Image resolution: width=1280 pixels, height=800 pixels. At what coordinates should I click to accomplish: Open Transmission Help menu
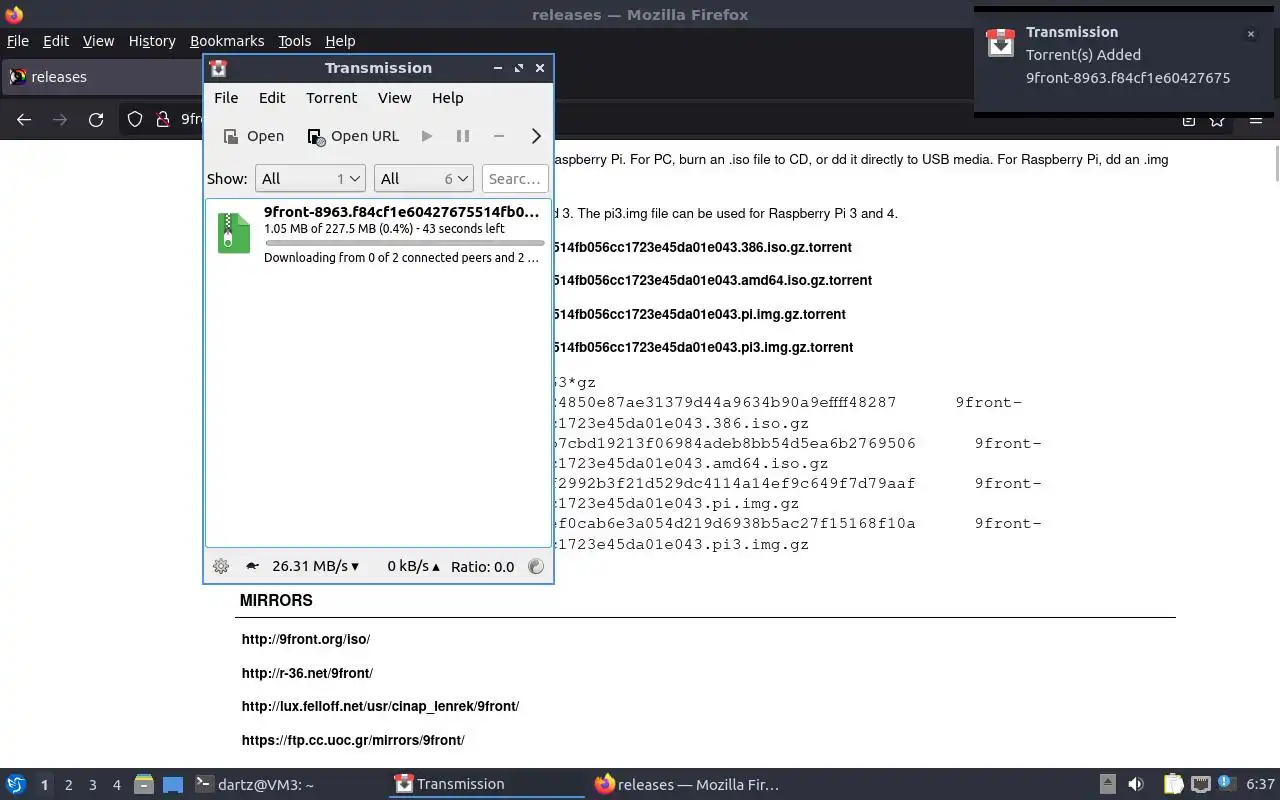pos(447,97)
